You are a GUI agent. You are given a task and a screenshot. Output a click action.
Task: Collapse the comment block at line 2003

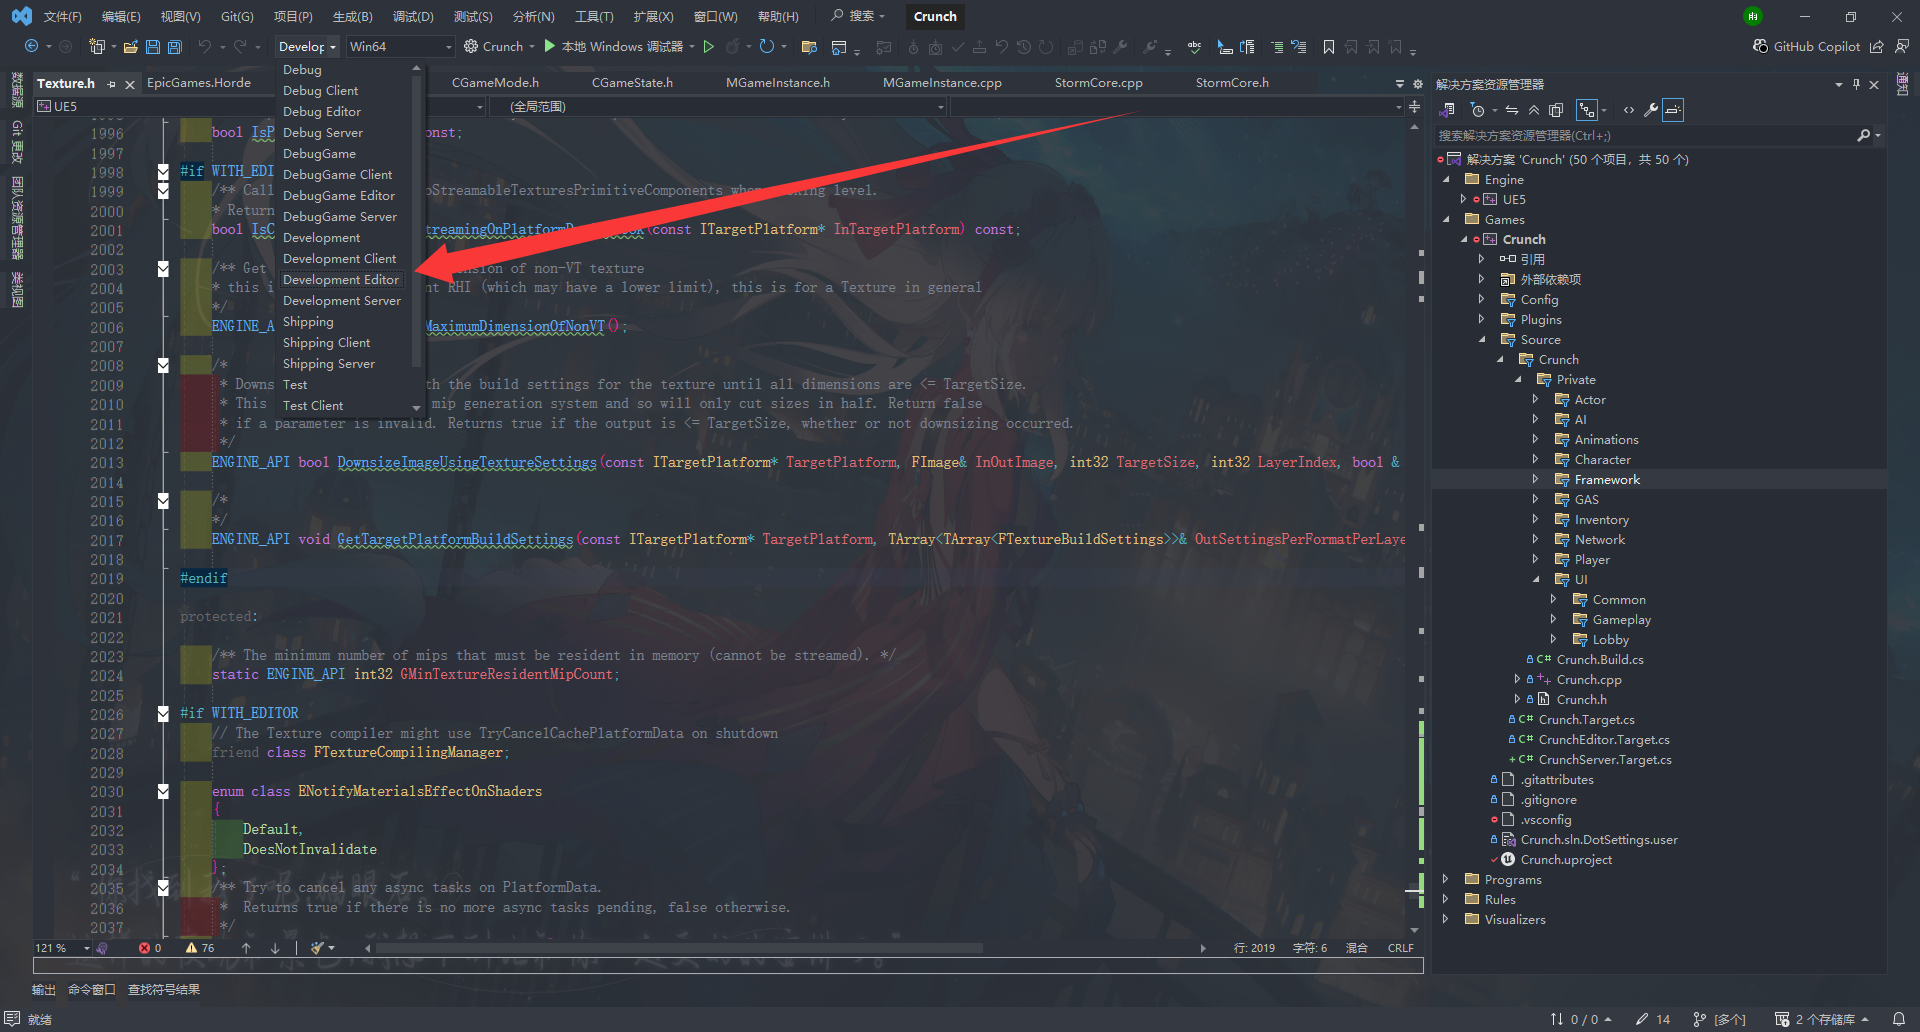click(x=163, y=269)
